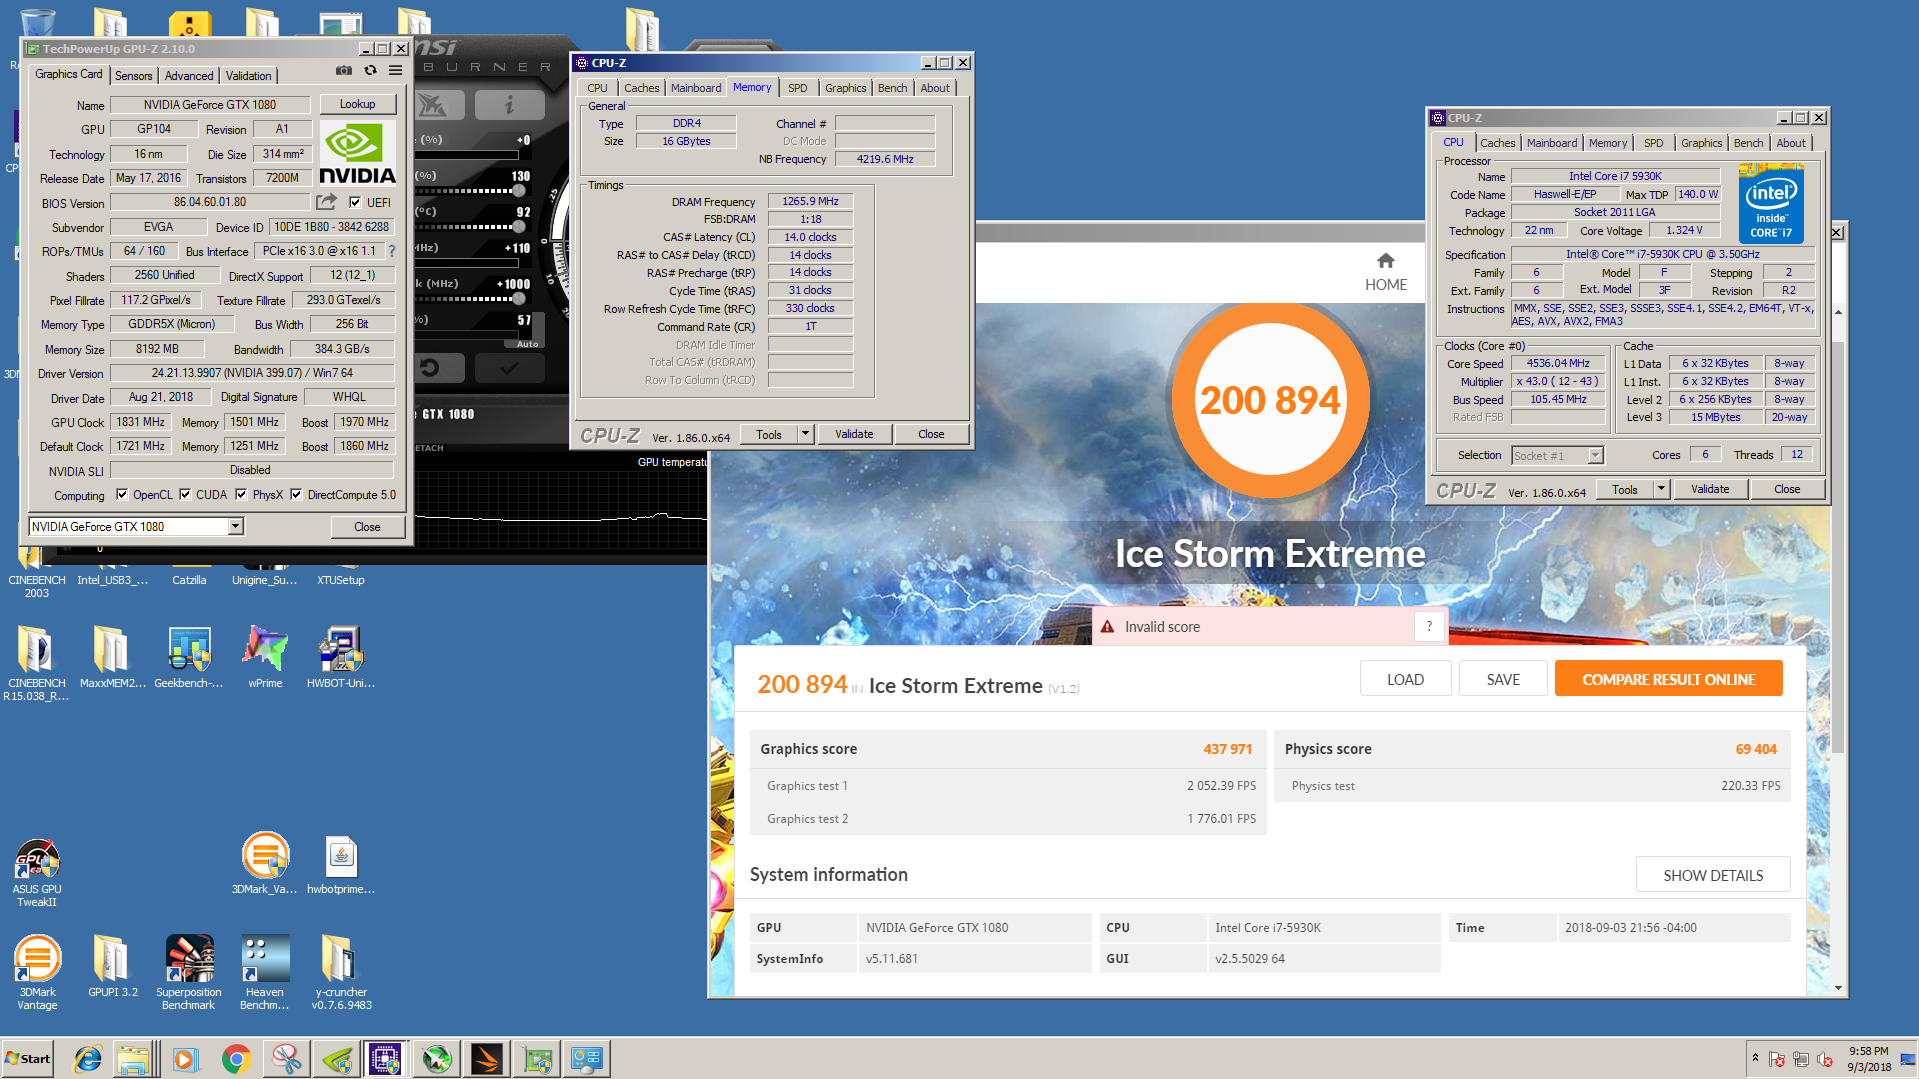Switch to Advanced tab in GPU-Z
Image resolution: width=1919 pixels, height=1079 pixels.
(x=189, y=76)
